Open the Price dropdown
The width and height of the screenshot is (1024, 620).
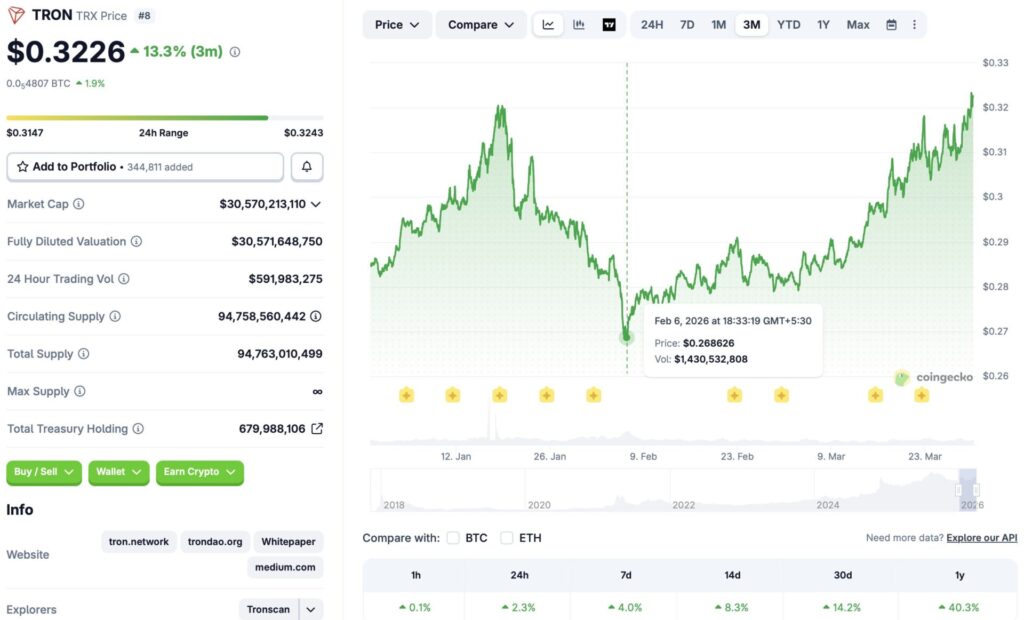click(x=396, y=24)
